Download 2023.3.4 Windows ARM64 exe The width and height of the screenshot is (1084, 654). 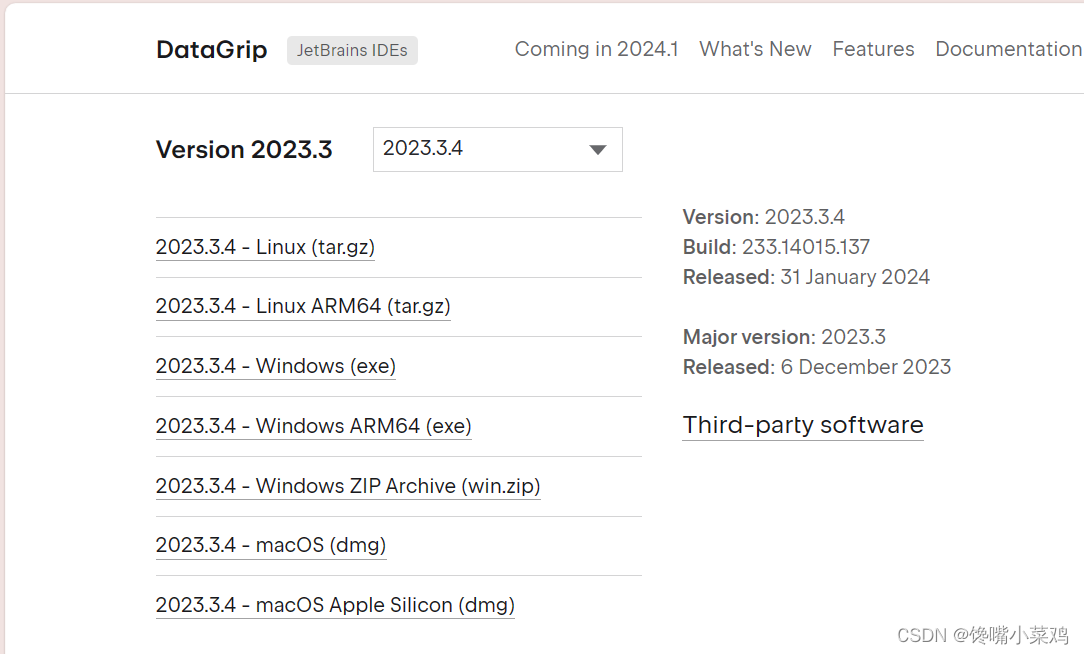[x=314, y=426]
